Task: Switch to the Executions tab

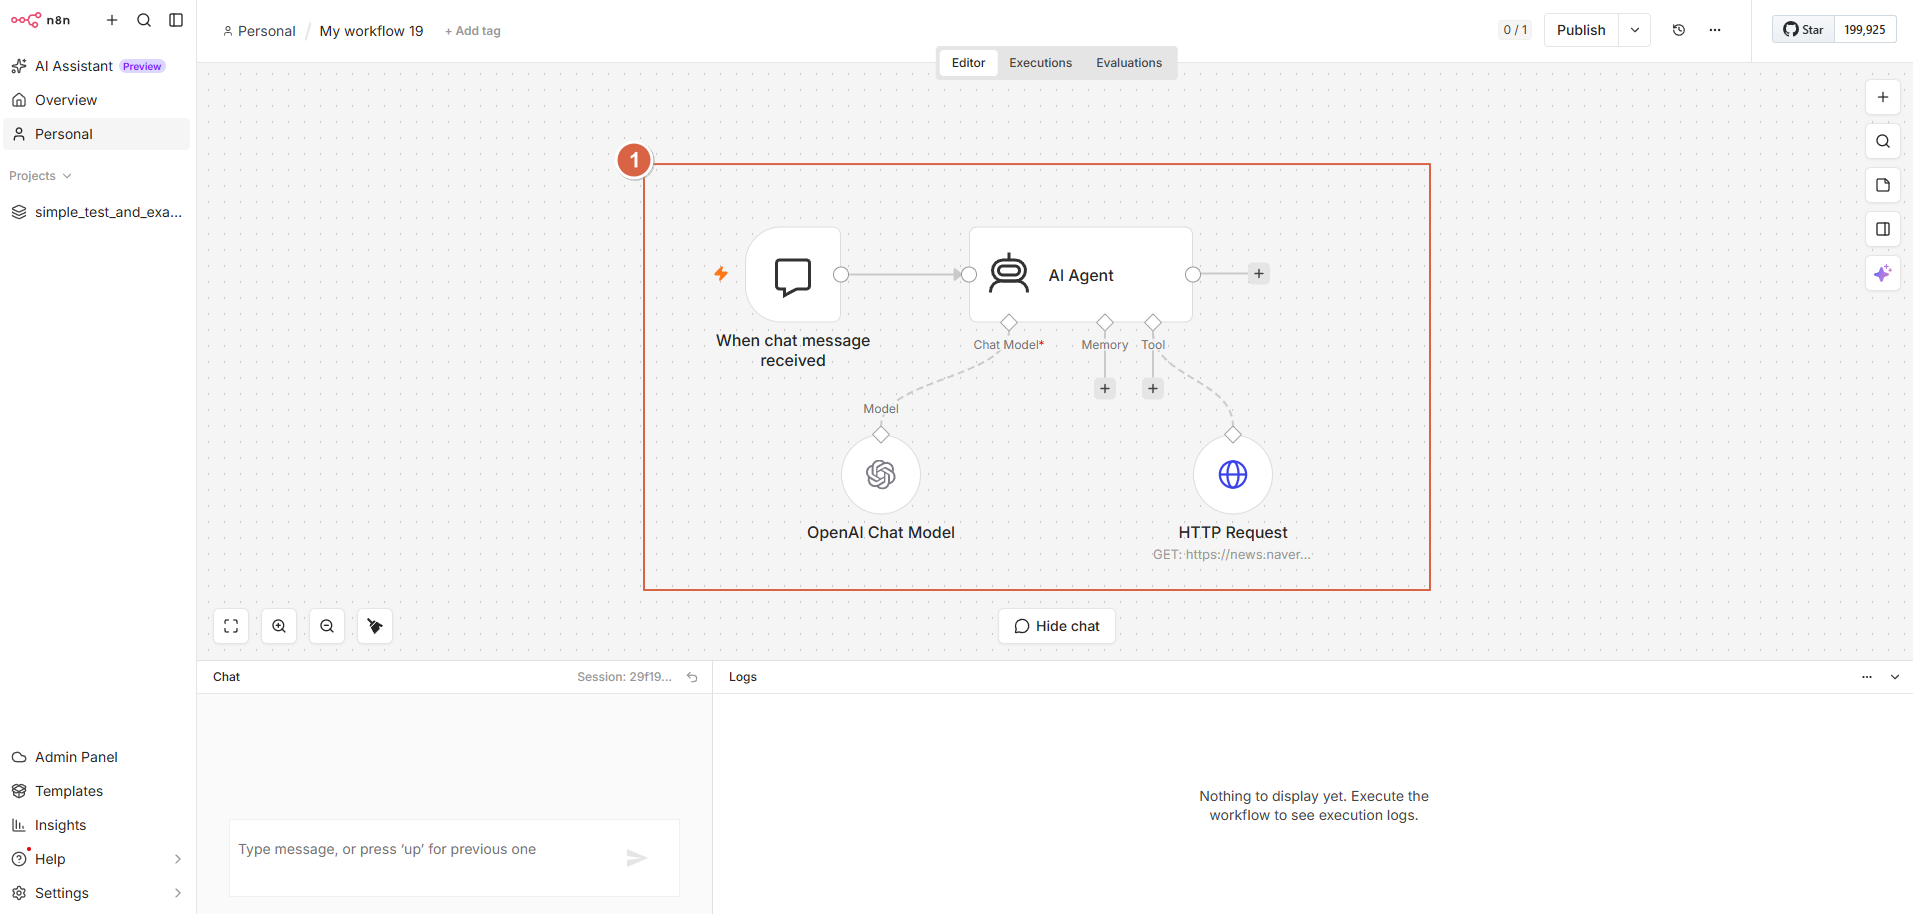Action: pos(1040,63)
